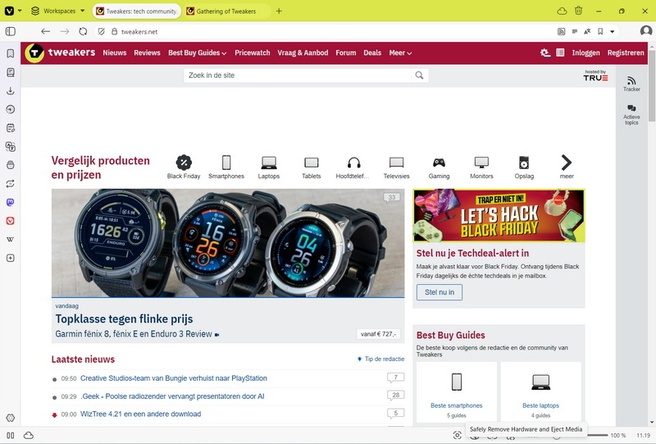The image size is (656, 444).
Task: Open the Notes panel in sidebar
Action: coord(10,128)
